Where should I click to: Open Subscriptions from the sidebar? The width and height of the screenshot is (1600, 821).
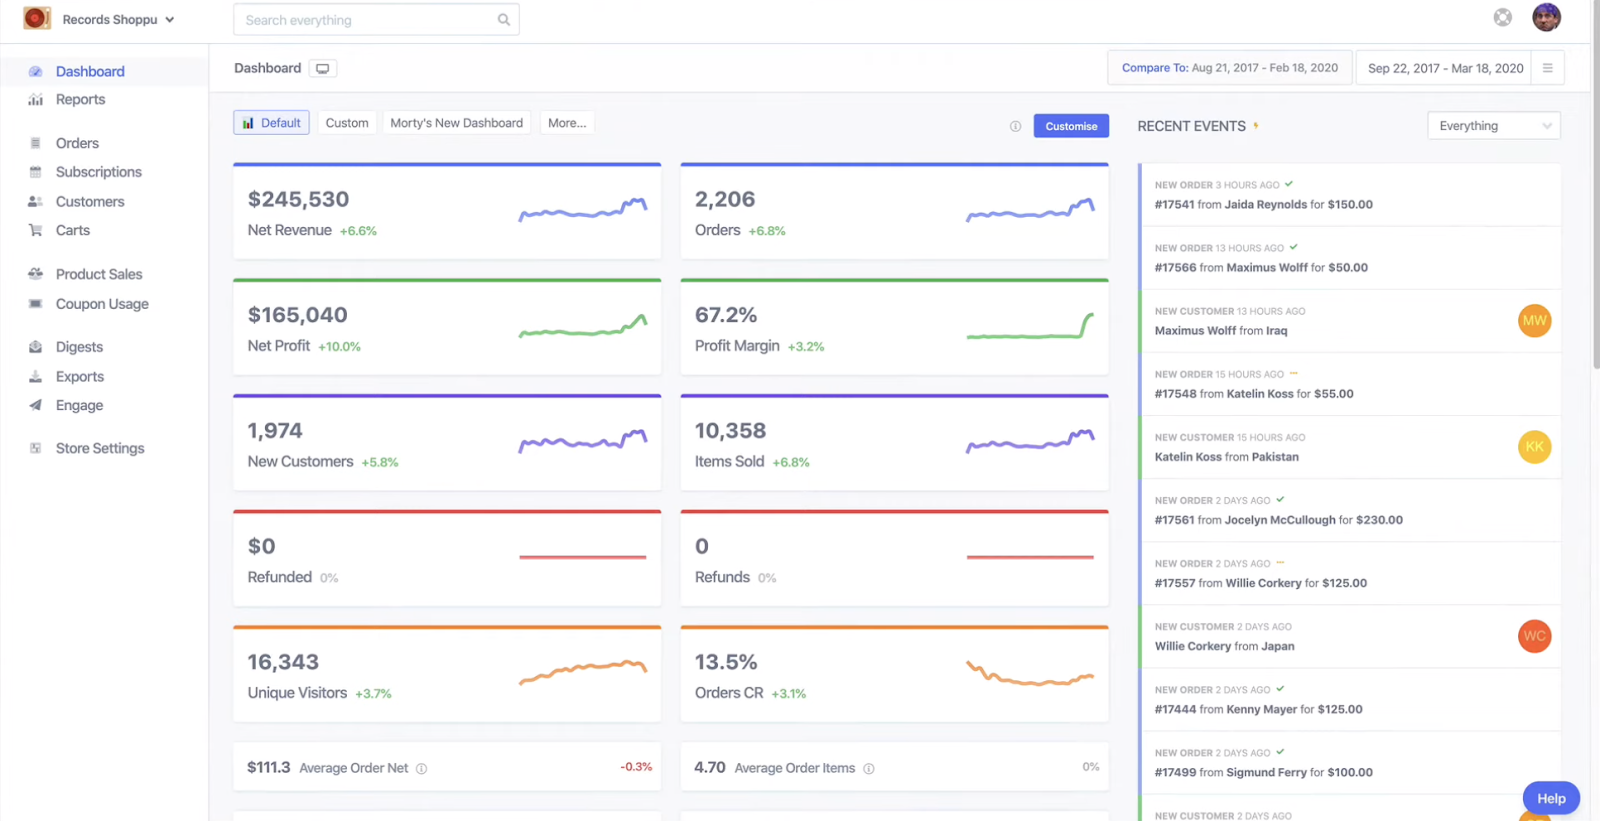coord(99,172)
